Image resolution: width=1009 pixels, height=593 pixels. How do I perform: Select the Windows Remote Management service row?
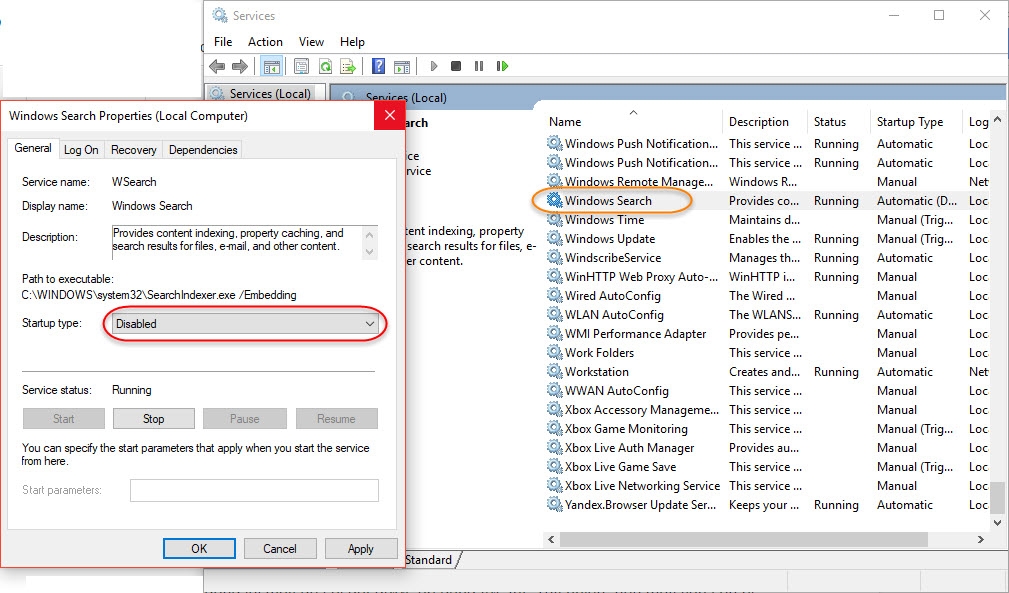click(x=766, y=181)
